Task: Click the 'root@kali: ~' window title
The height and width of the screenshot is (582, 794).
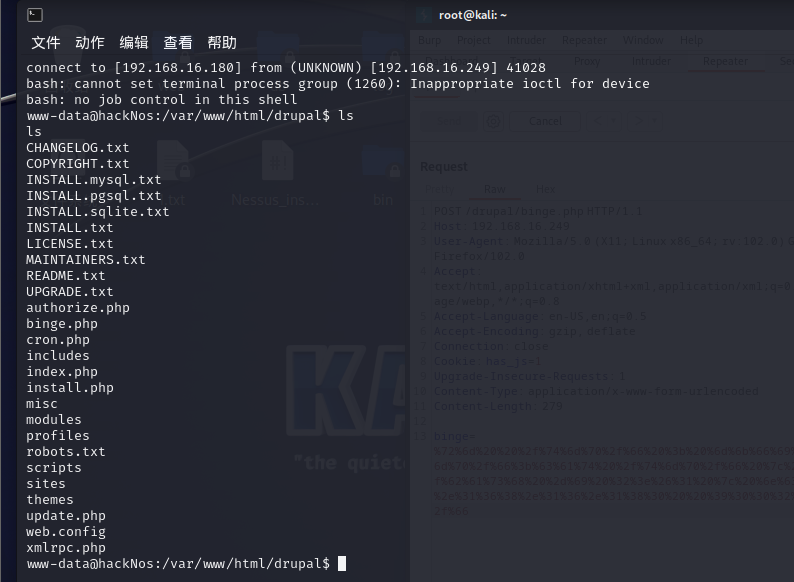Action: coord(473,15)
